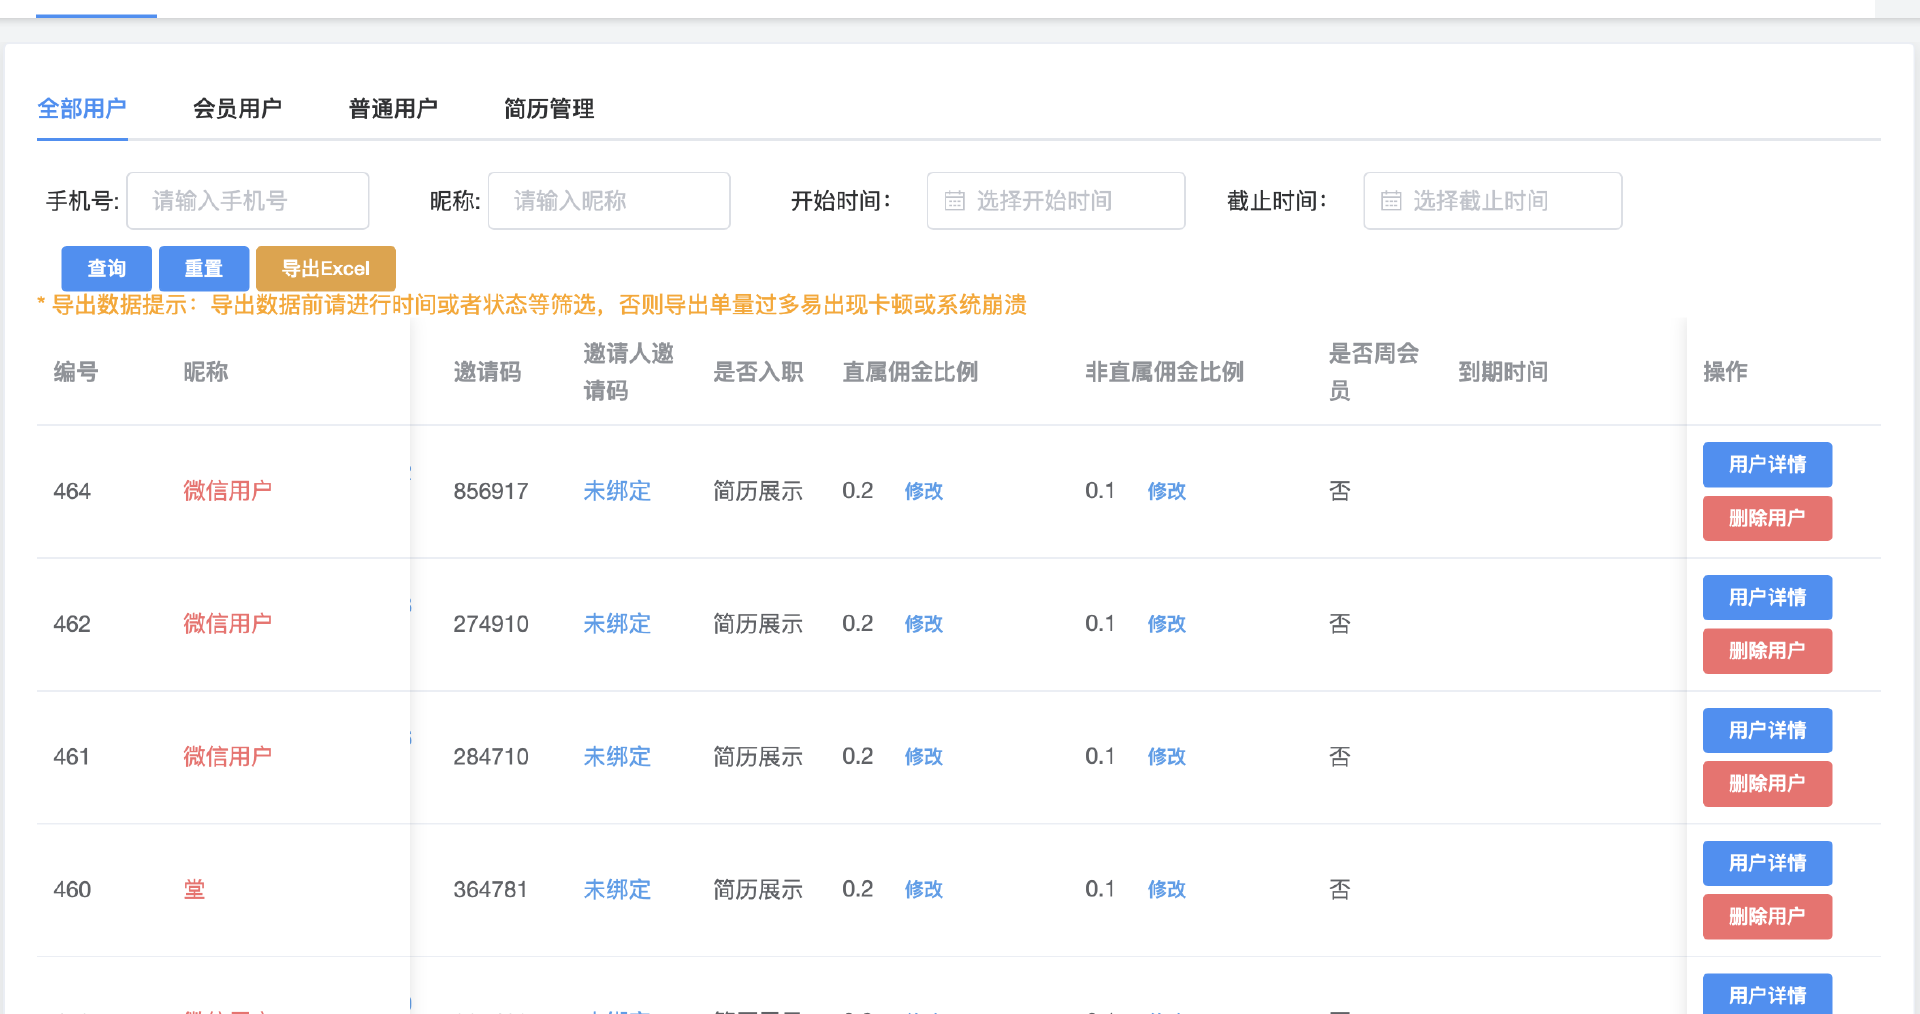View user details for user 464
The height and width of the screenshot is (1014, 1920).
pyautogui.click(x=1767, y=464)
